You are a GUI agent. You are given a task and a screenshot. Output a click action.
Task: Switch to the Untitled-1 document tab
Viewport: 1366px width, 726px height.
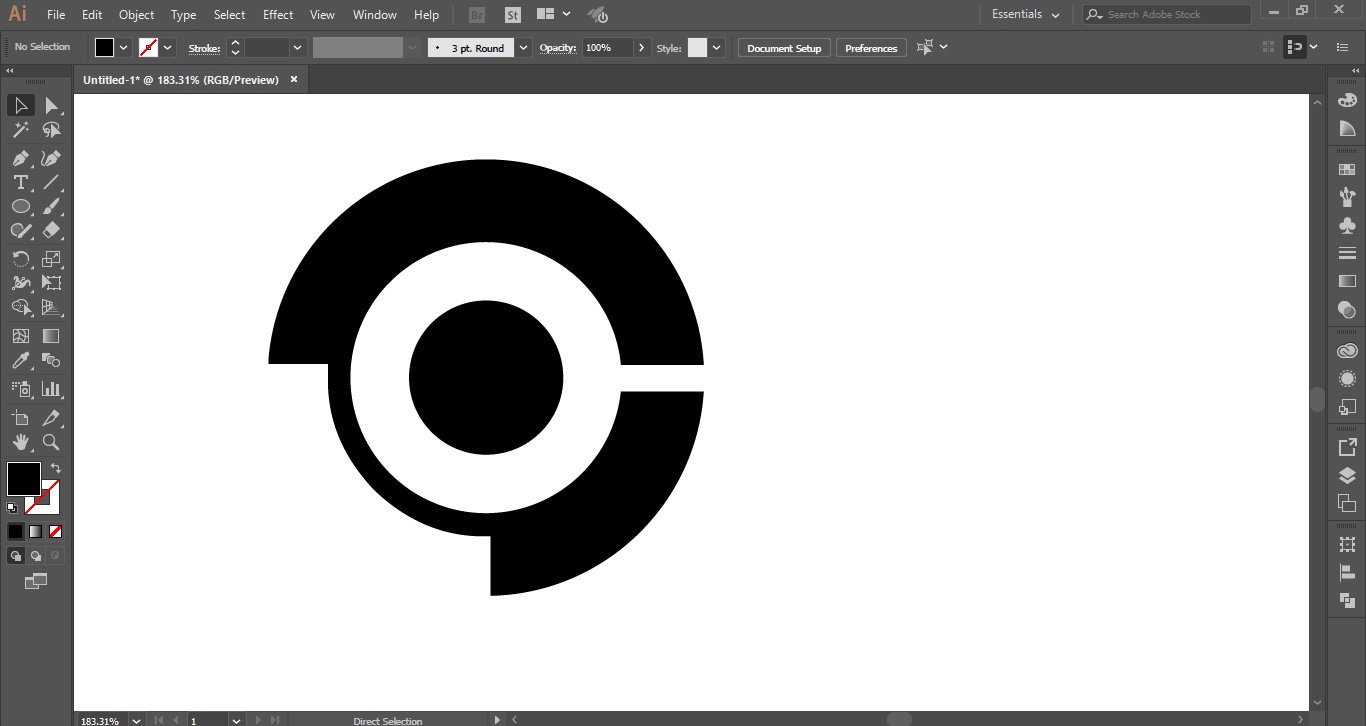tap(181, 80)
